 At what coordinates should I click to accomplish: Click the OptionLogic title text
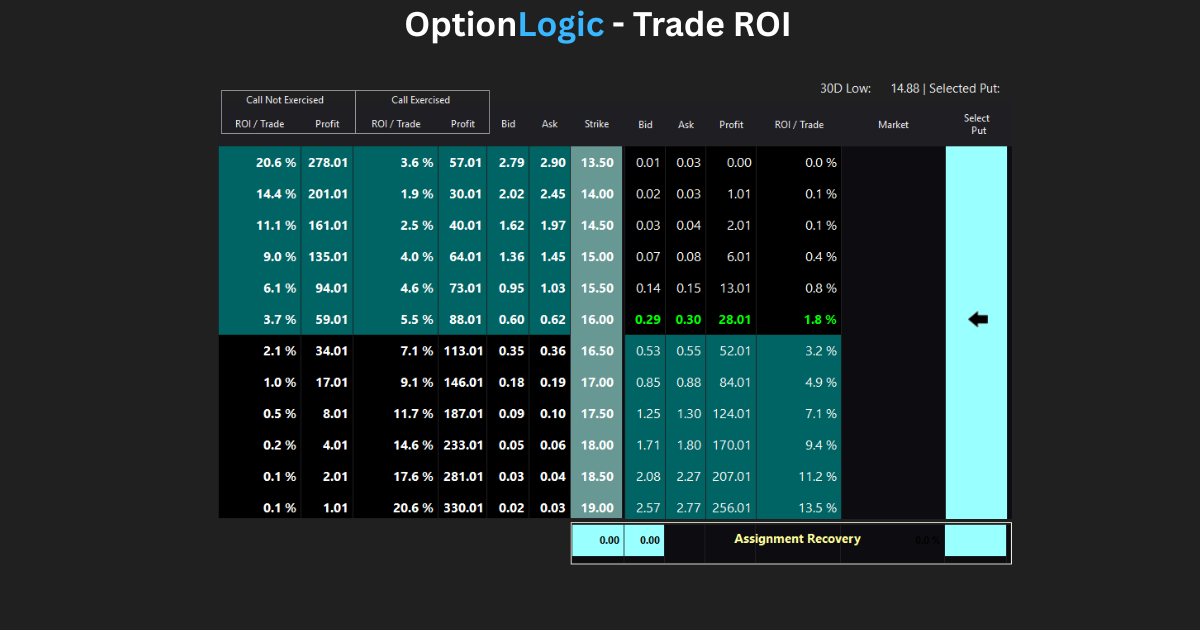(504, 25)
